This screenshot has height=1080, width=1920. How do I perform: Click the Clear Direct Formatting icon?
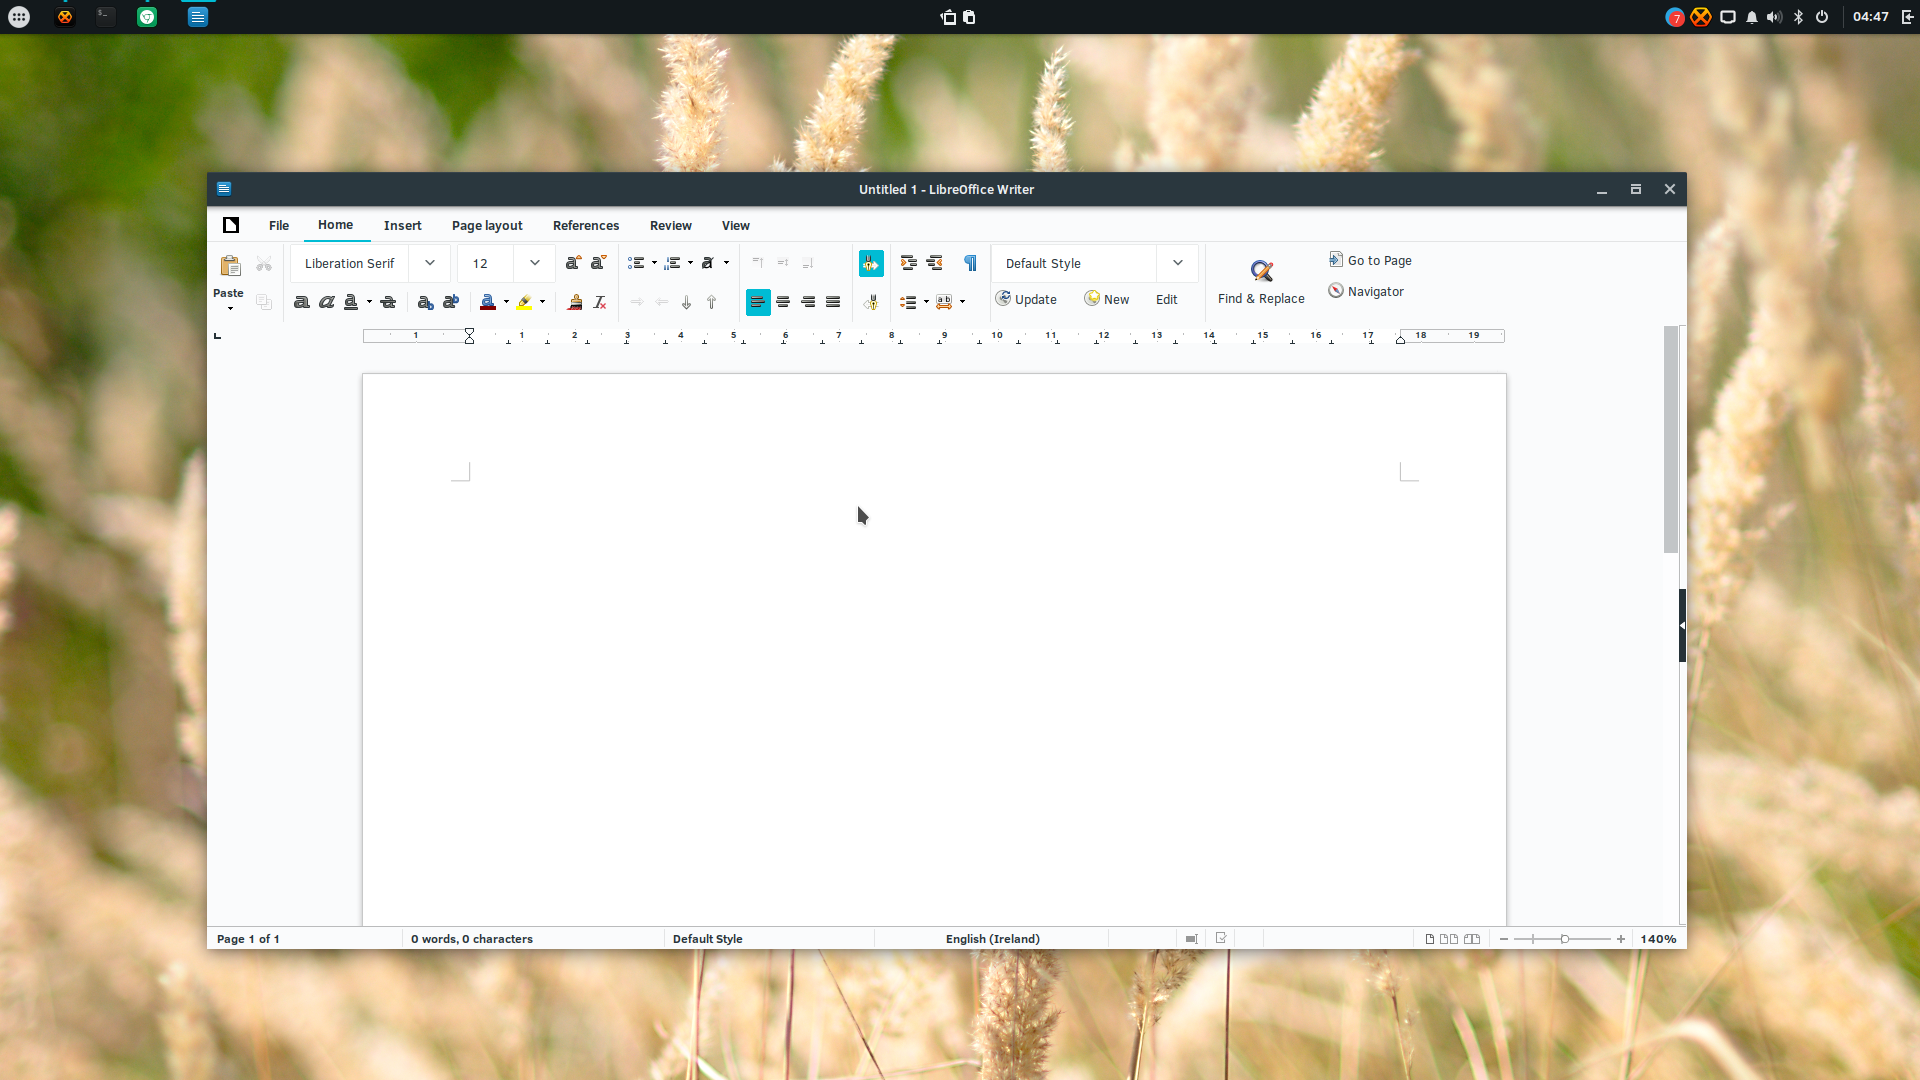[x=600, y=302]
